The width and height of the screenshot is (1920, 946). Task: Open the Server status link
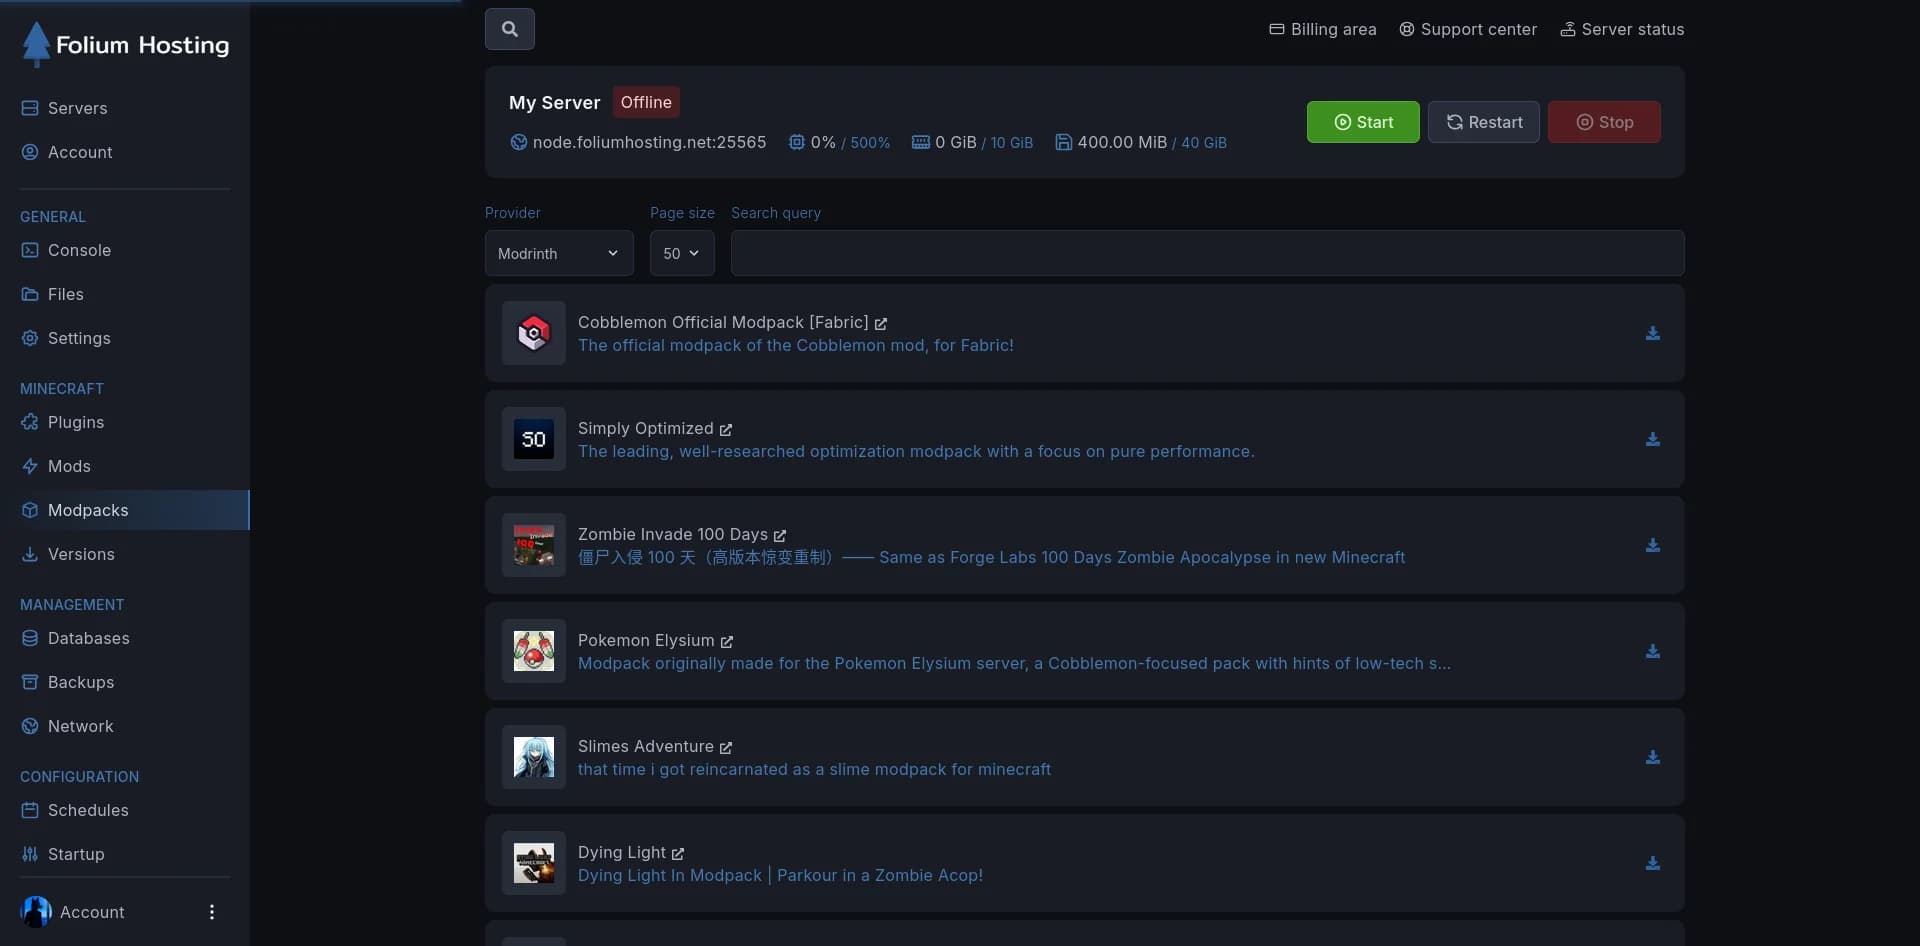click(x=1622, y=29)
